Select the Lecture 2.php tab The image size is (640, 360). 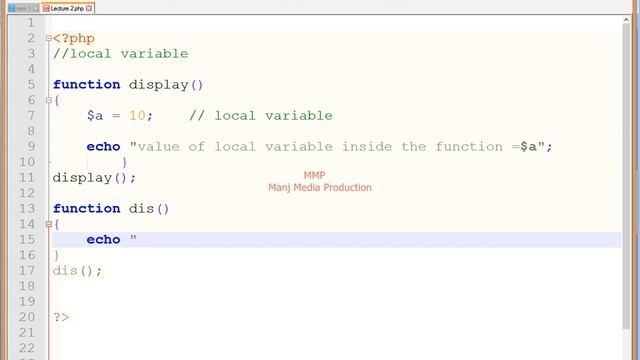(x=67, y=8)
